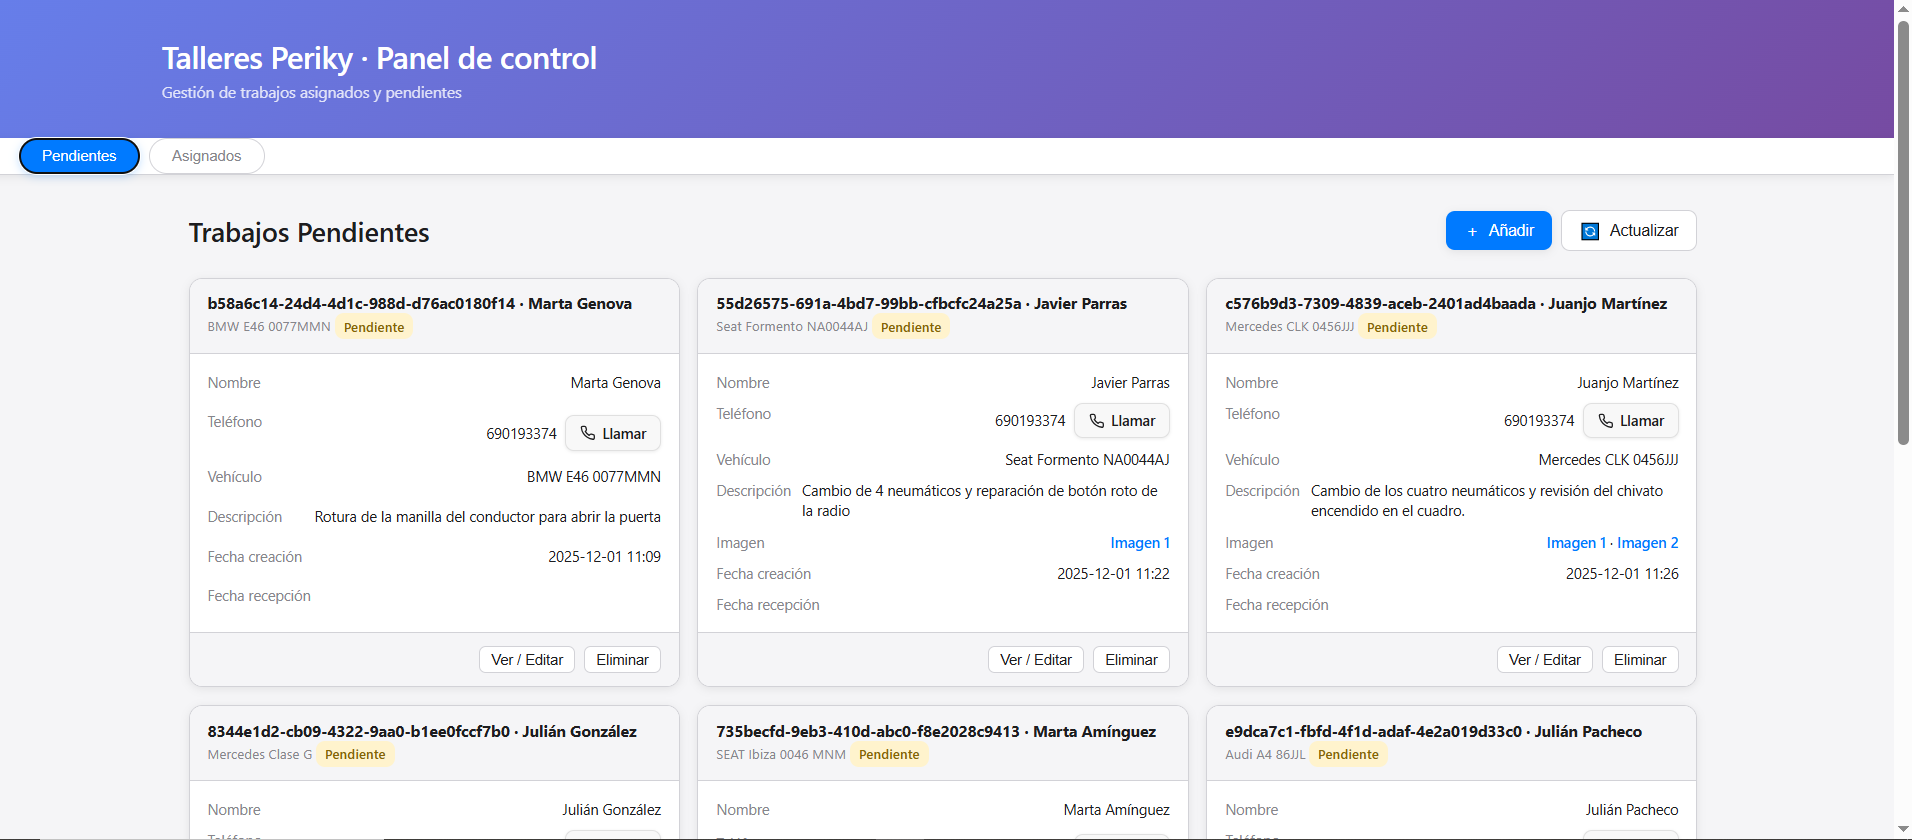Edit the Juanjo Martínez Mercedes CLK job
The image size is (1912, 840).
click(x=1544, y=660)
